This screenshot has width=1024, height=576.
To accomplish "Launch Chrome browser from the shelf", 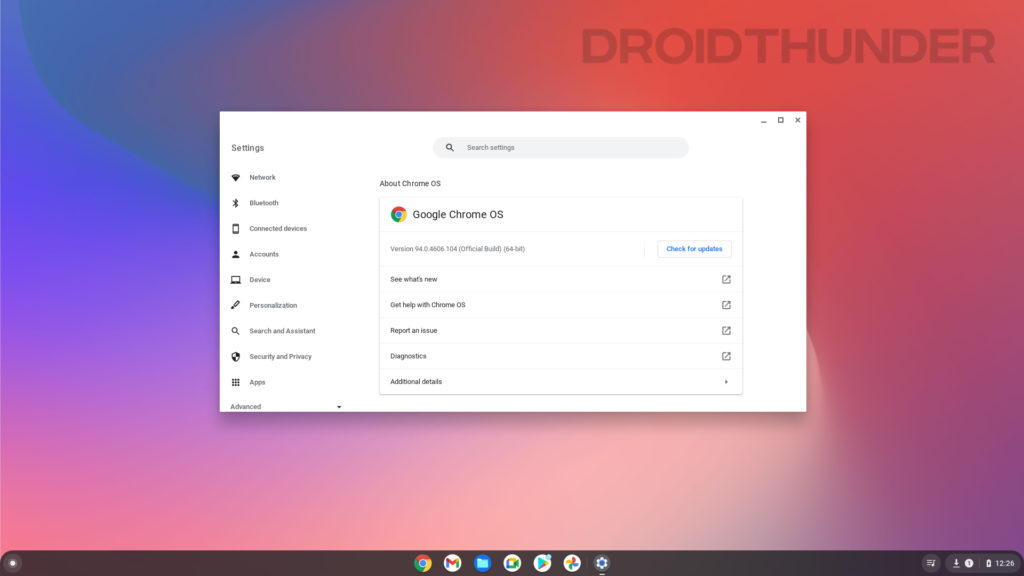I will [x=423, y=563].
